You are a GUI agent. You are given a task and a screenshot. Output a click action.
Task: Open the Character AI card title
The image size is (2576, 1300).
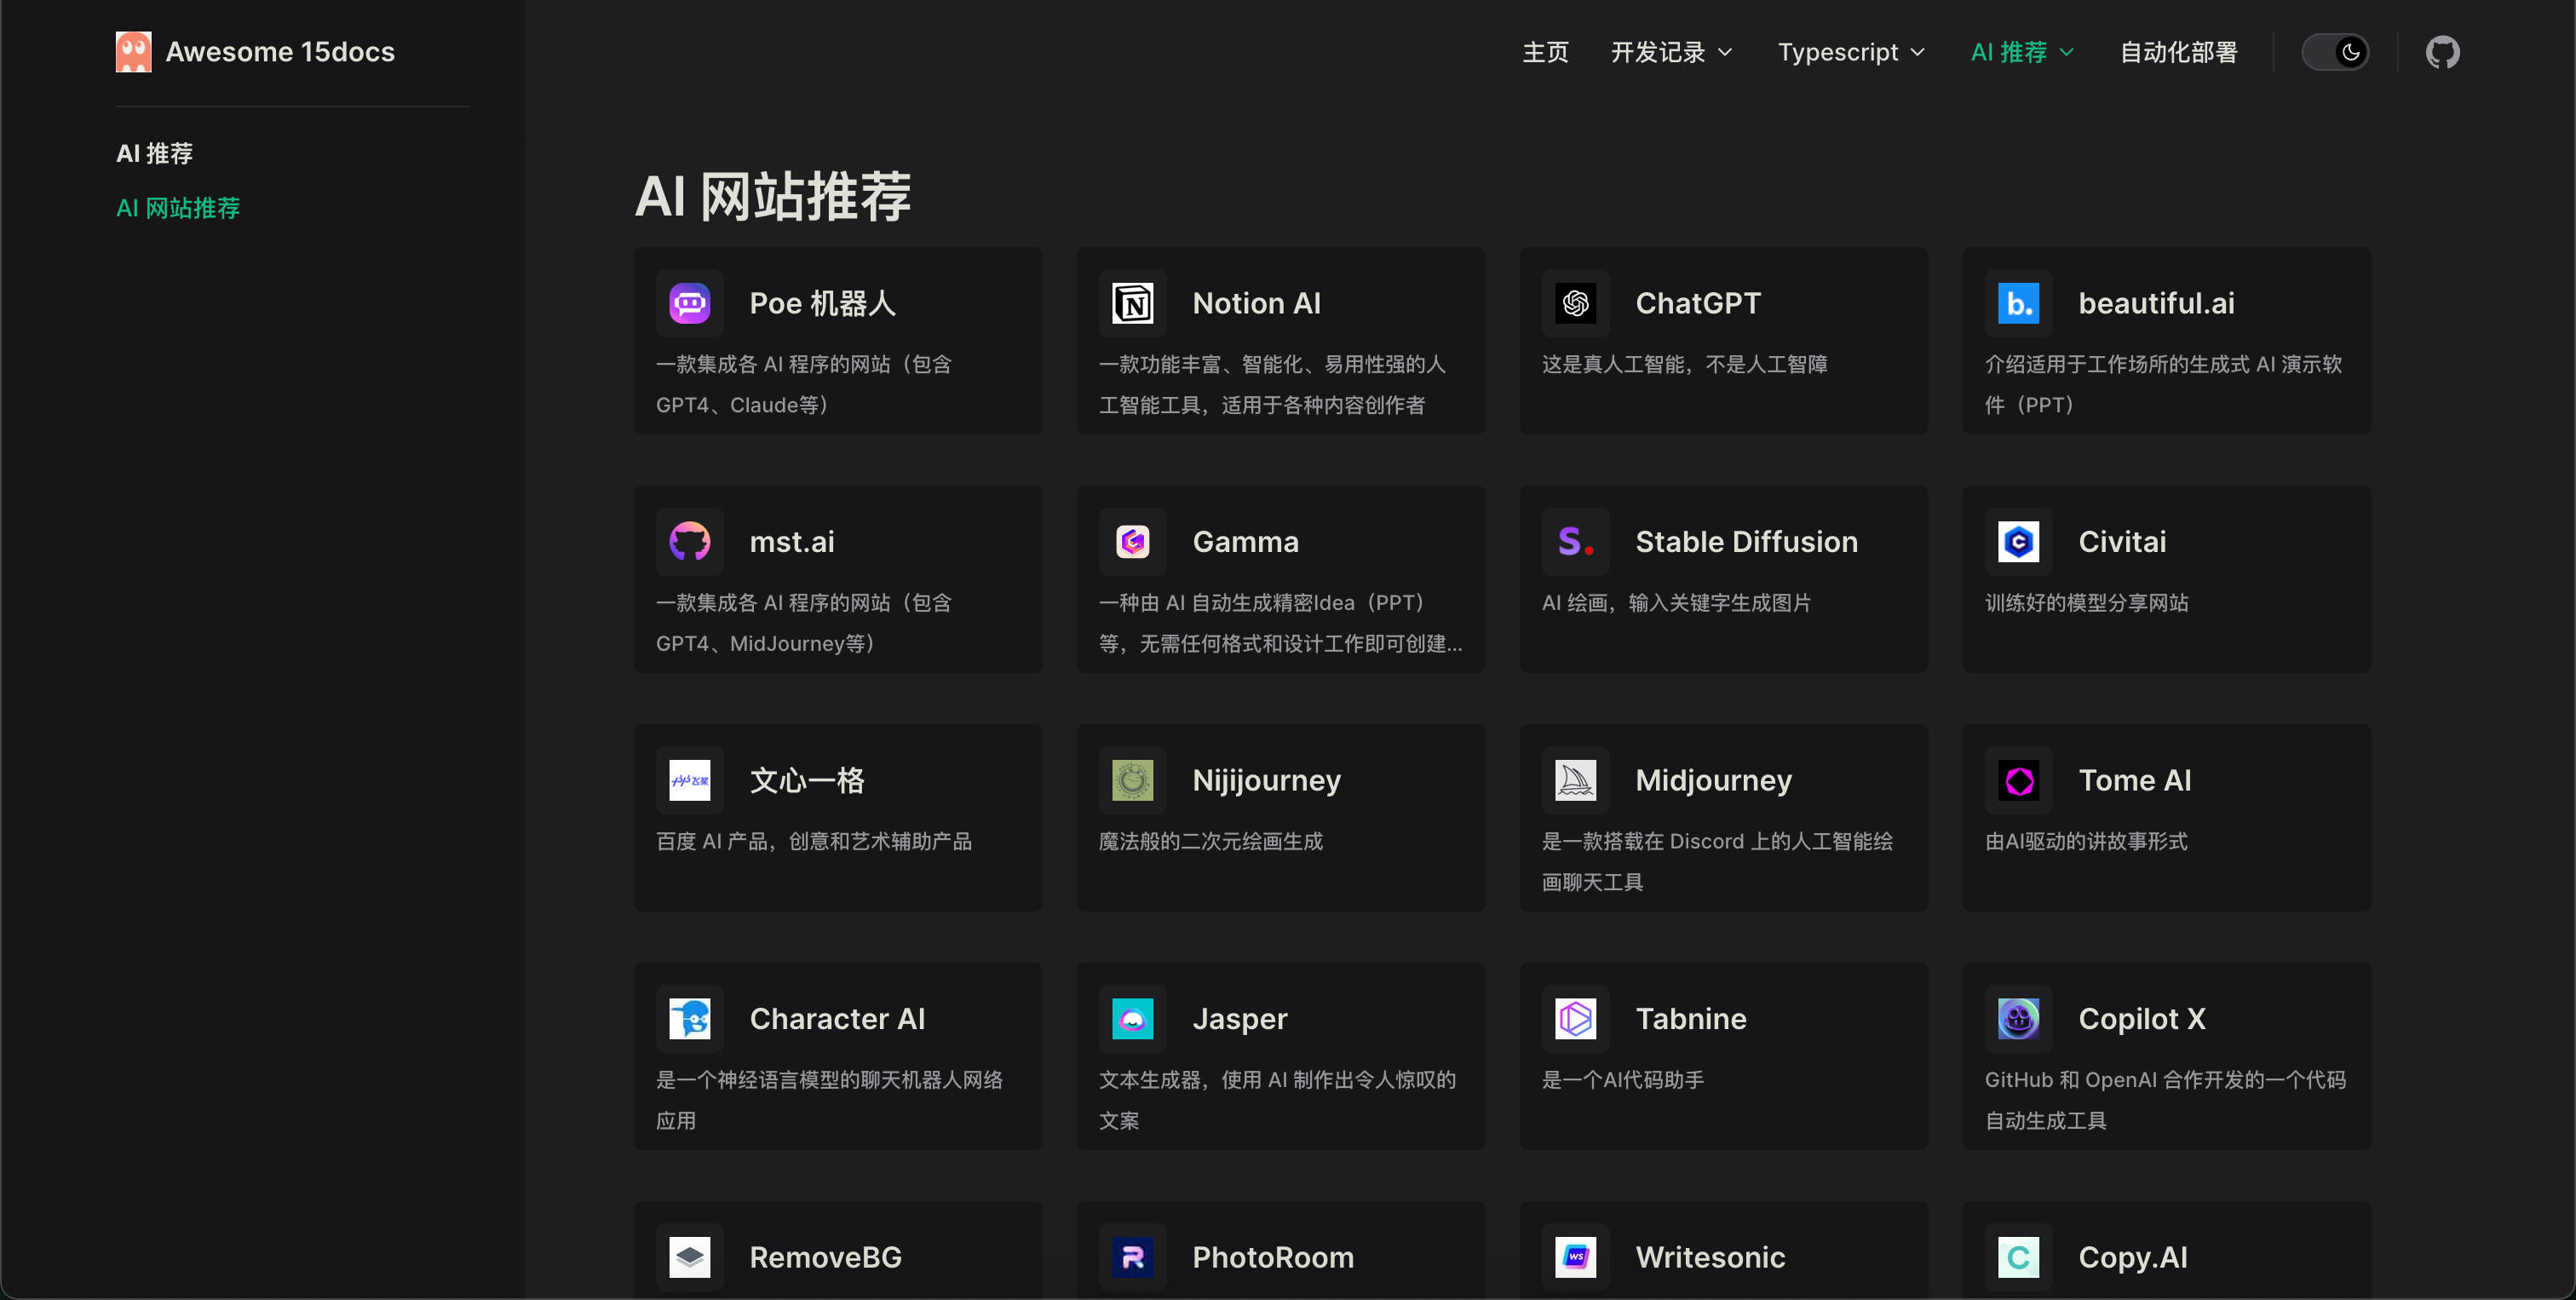pyautogui.click(x=837, y=1019)
